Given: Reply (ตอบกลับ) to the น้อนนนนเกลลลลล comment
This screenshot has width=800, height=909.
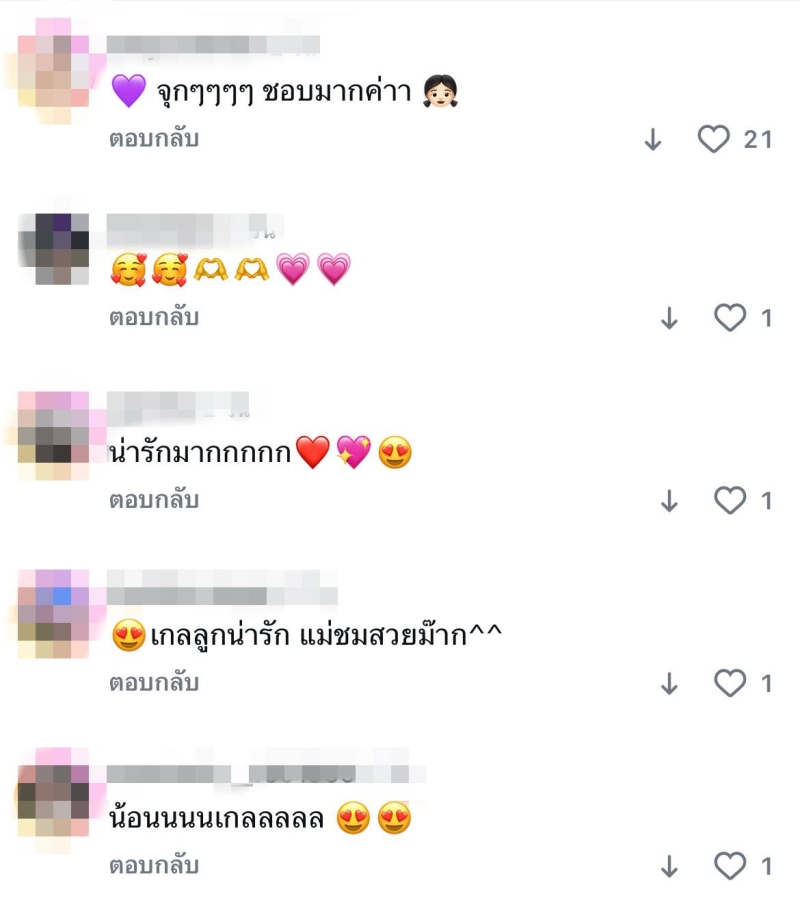Looking at the screenshot, I should tap(154, 866).
